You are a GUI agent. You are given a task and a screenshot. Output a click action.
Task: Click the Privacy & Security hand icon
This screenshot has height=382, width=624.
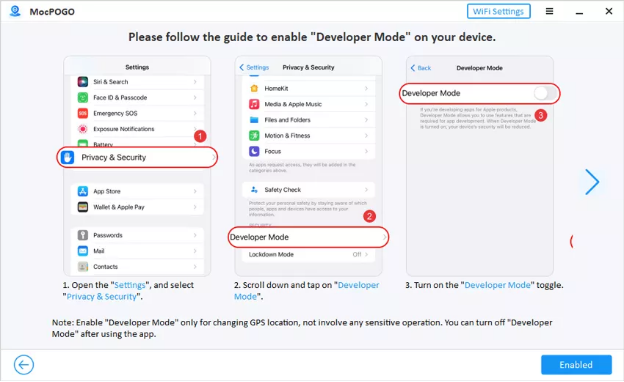point(67,158)
